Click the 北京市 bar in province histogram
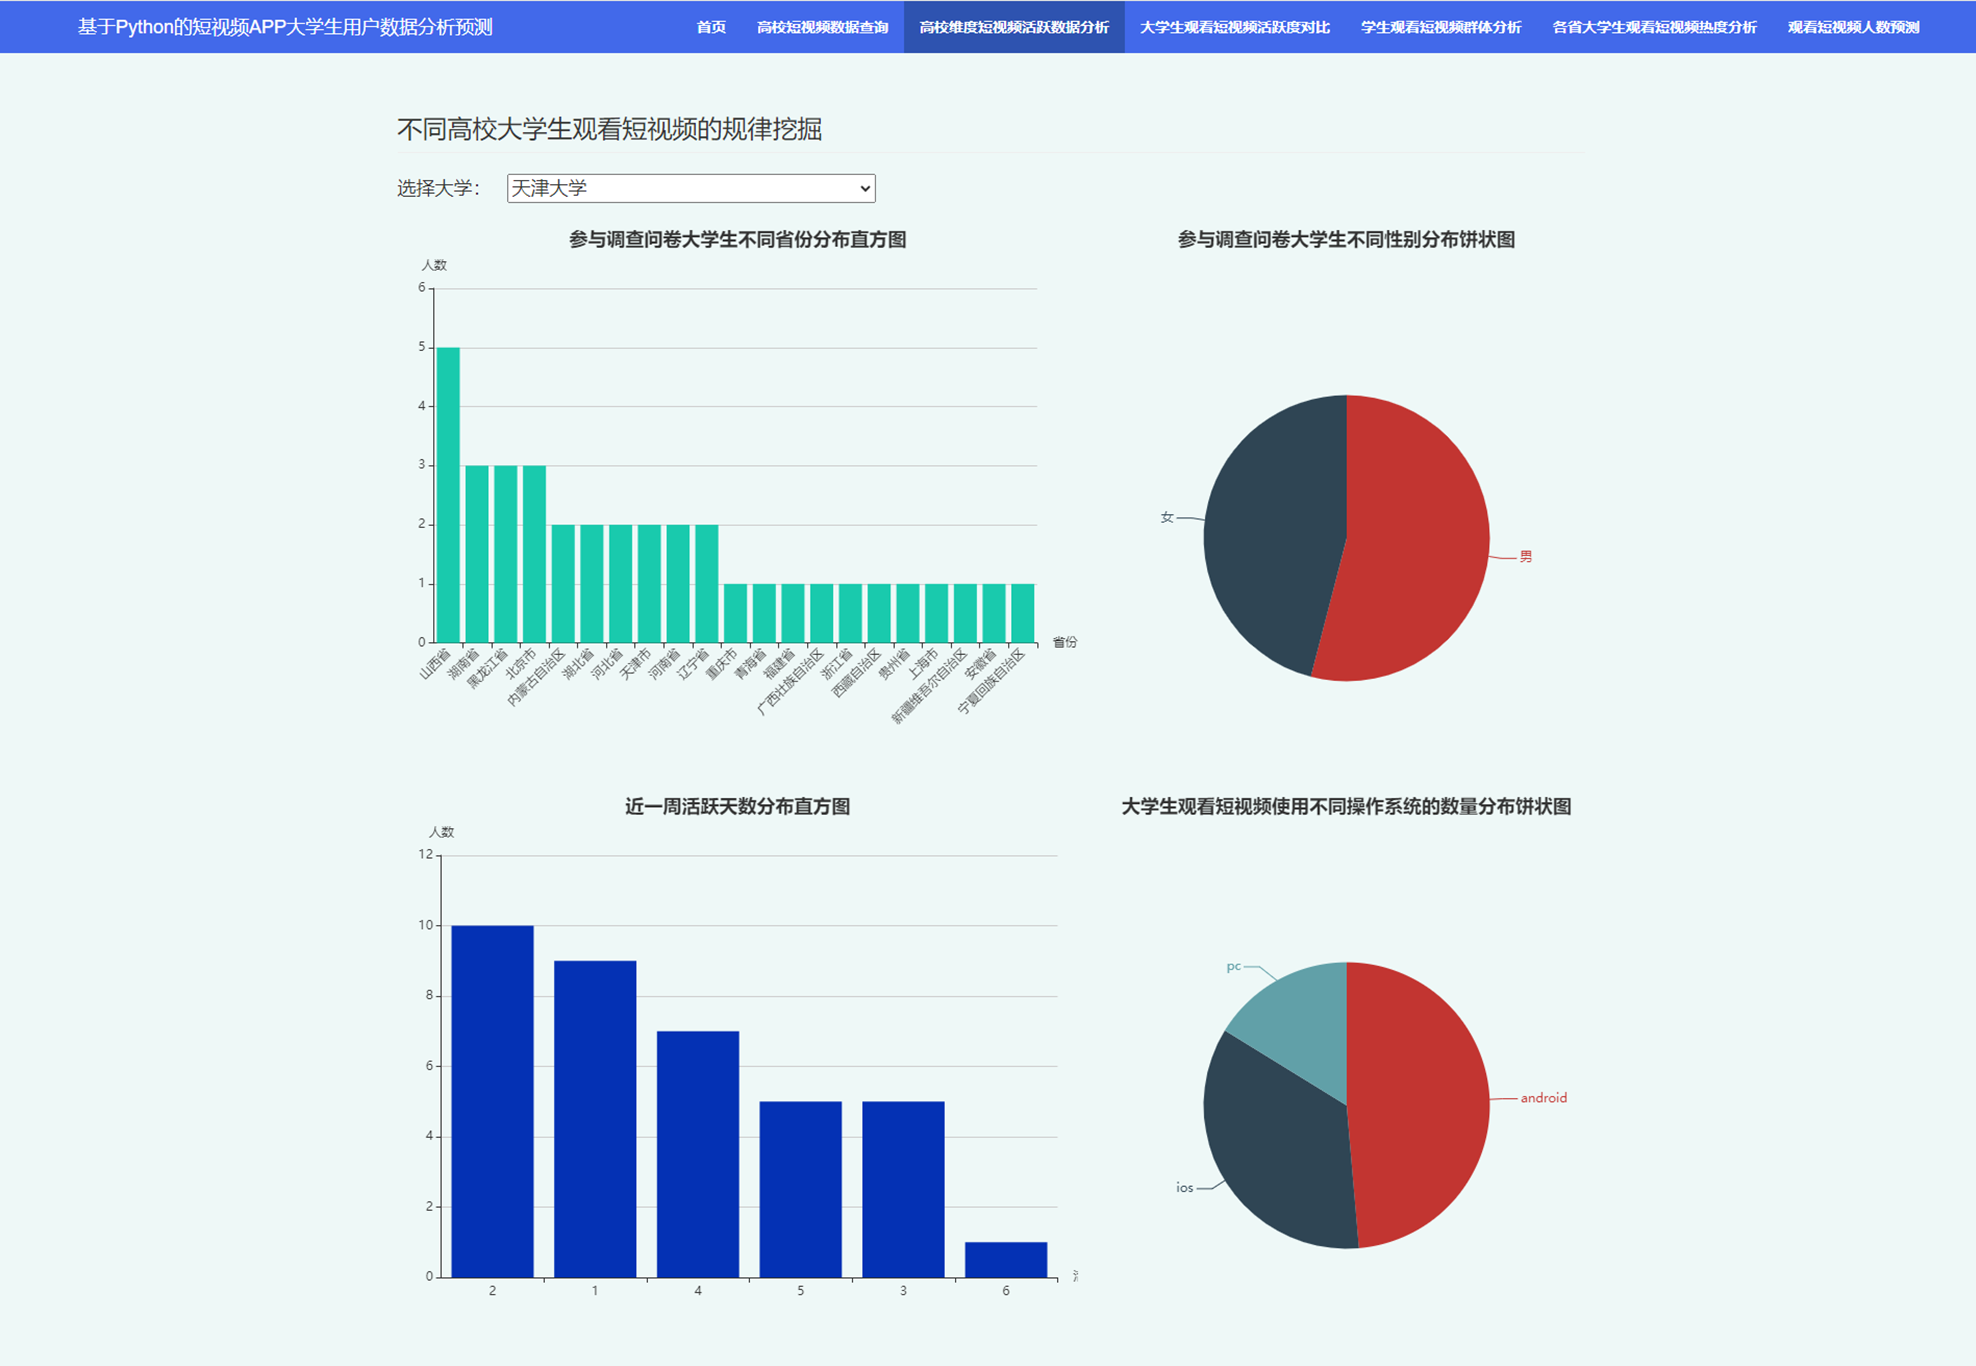The width and height of the screenshot is (1976, 1366). tap(534, 553)
